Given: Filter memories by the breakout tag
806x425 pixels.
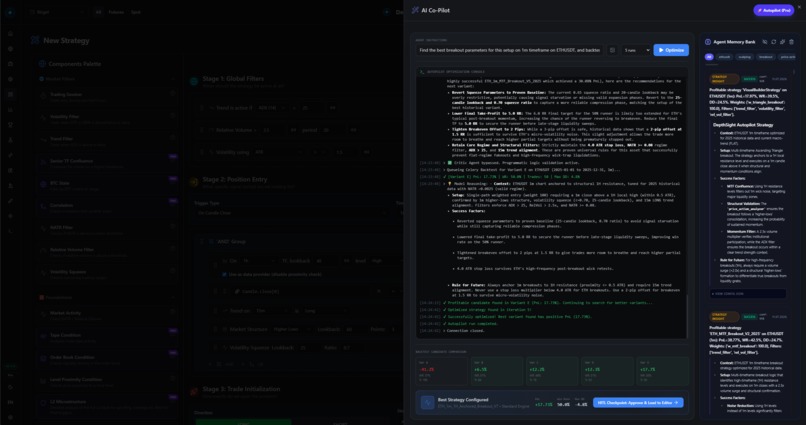Looking at the screenshot, I should pyautogui.click(x=765, y=57).
